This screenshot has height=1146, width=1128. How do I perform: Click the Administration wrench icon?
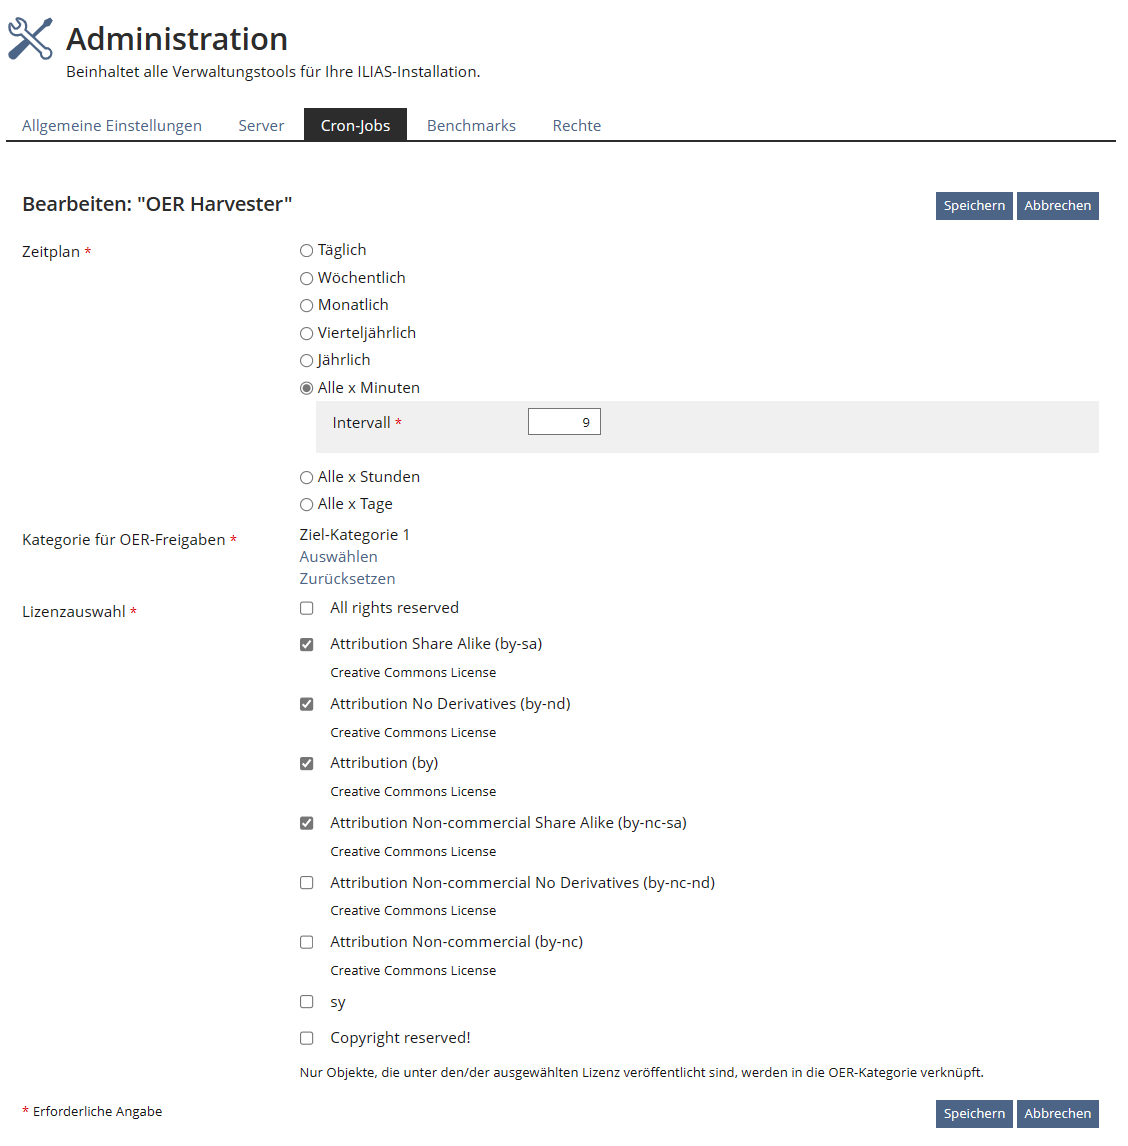click(x=30, y=39)
